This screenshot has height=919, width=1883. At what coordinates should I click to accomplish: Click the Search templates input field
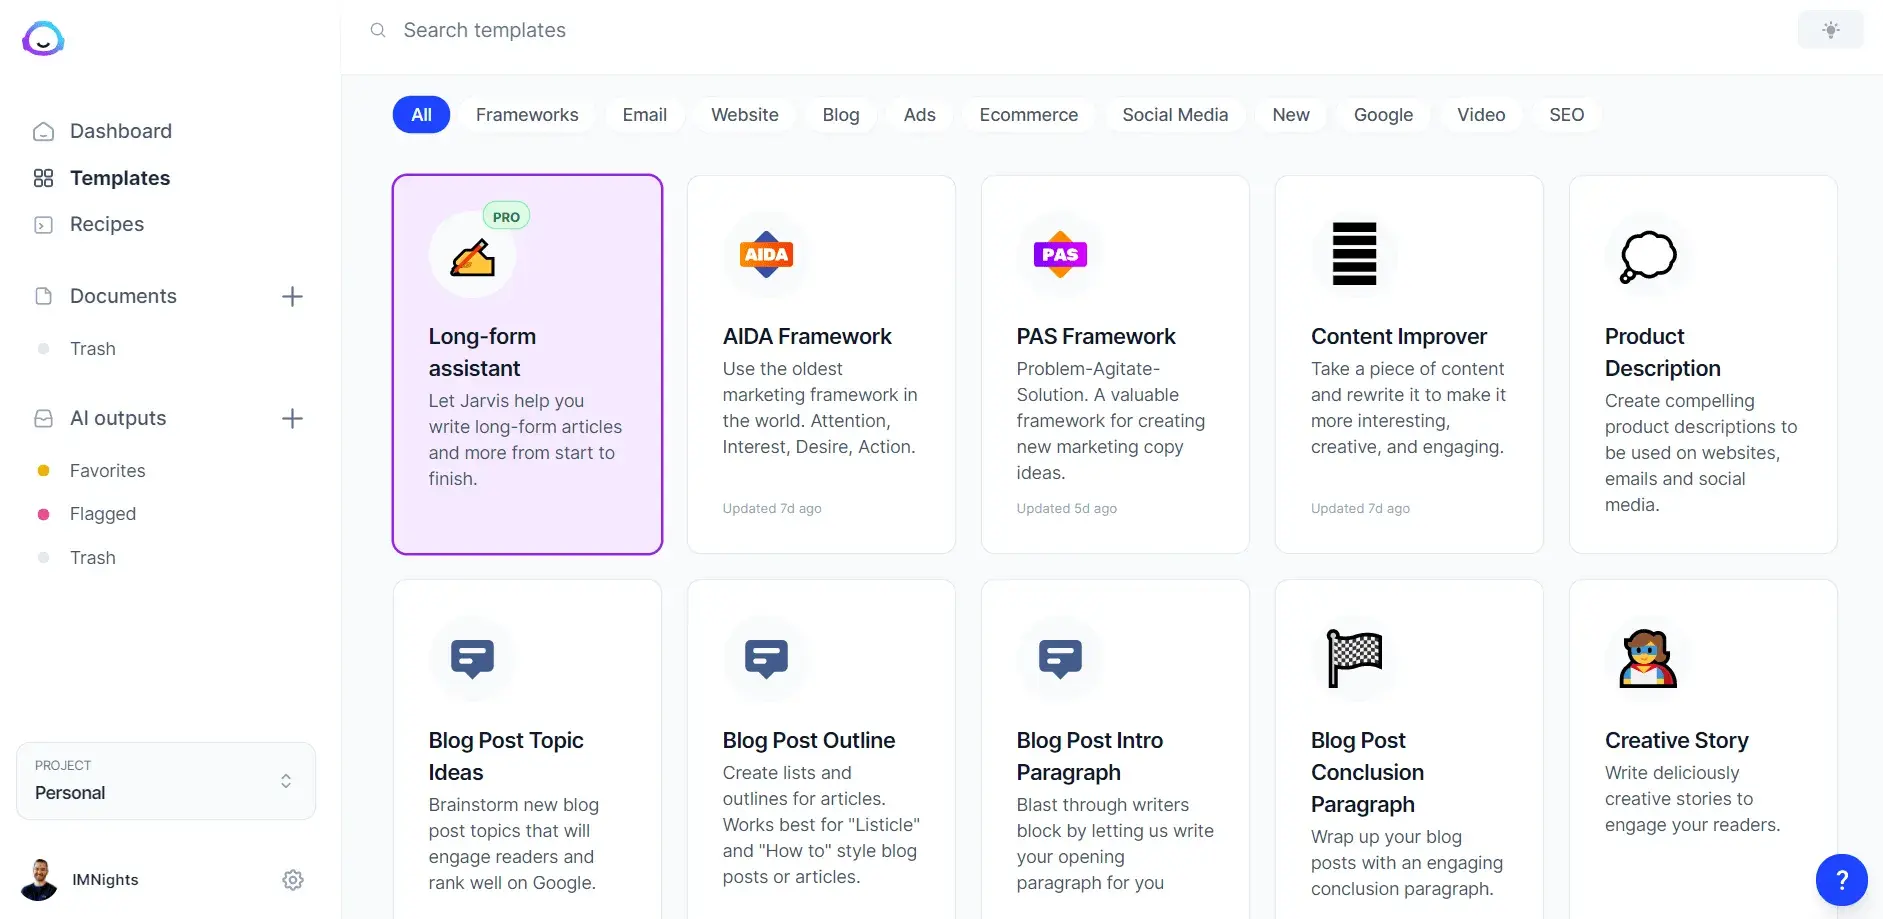(485, 30)
